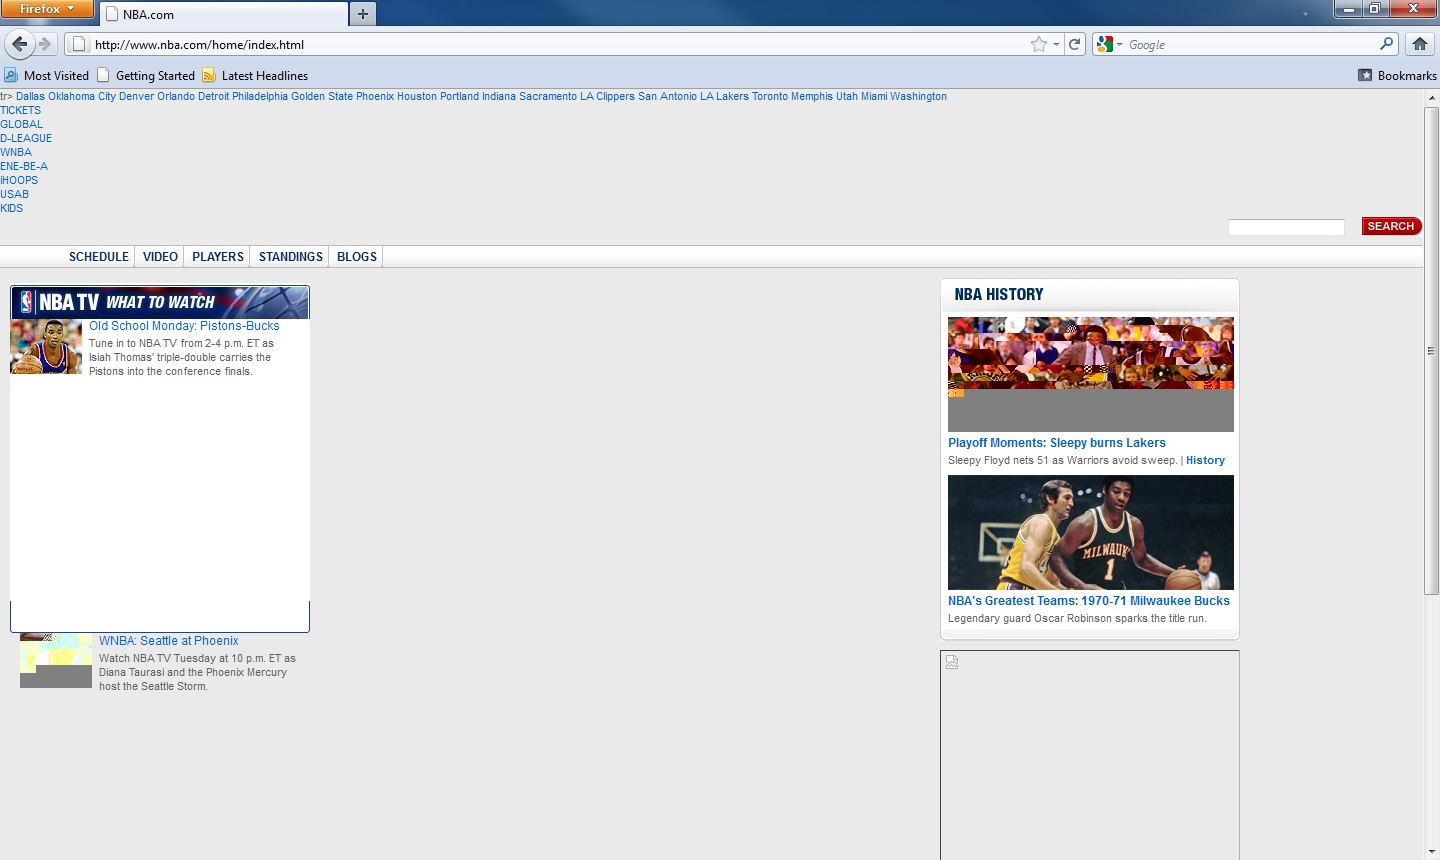Open the LA Lakers team link
1440x860 pixels.
[x=724, y=97]
